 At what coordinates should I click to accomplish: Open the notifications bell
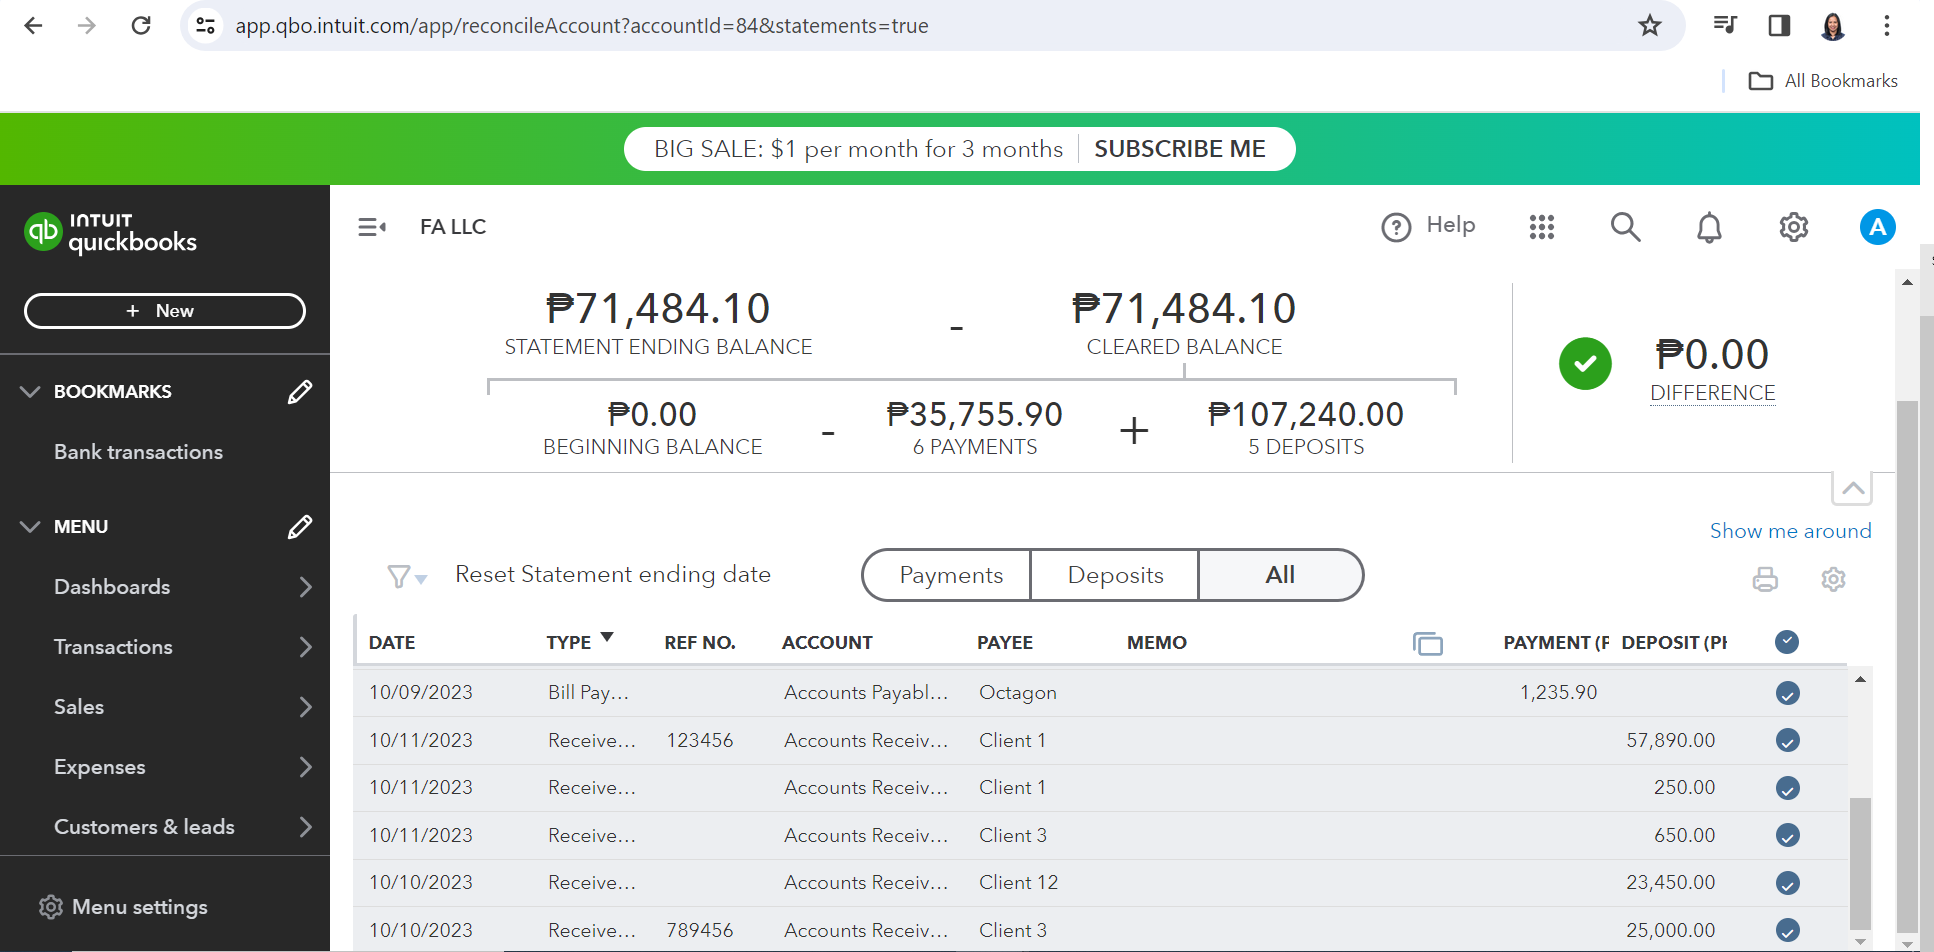1709,228
